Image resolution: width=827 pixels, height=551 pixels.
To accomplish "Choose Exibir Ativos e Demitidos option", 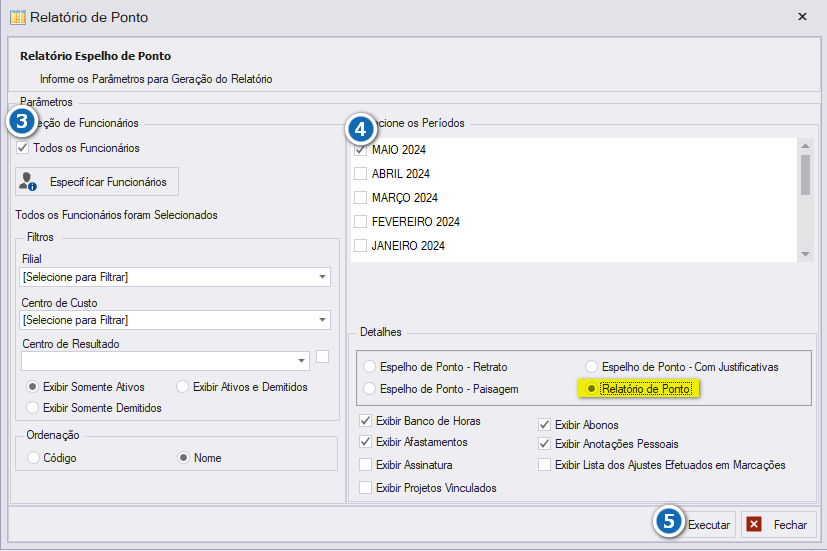I will (182, 386).
